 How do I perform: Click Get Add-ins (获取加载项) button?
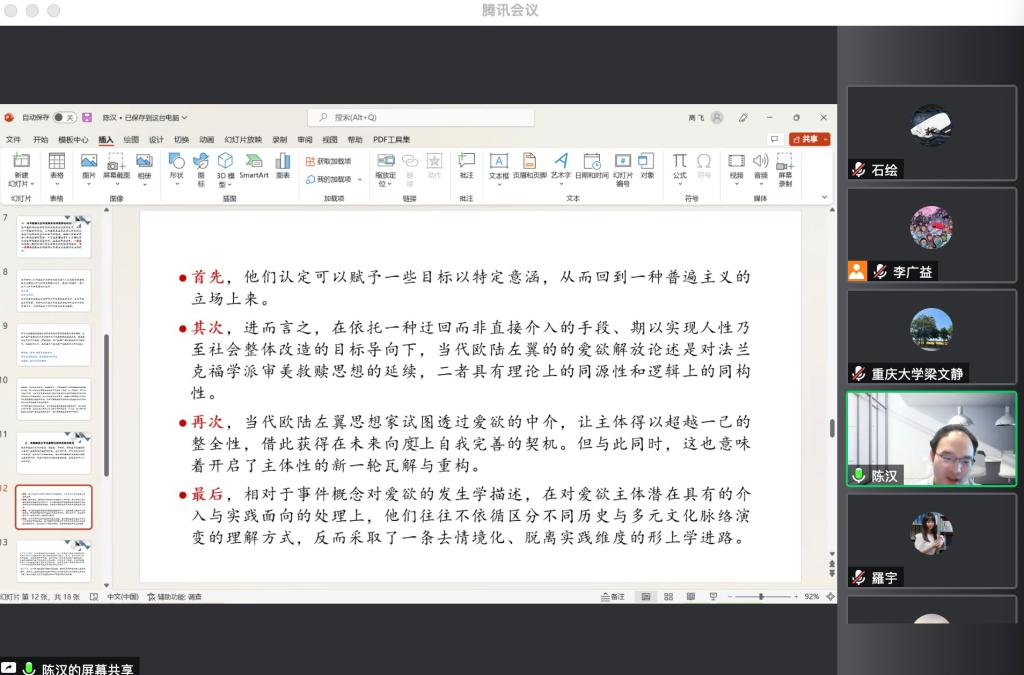pos(329,161)
